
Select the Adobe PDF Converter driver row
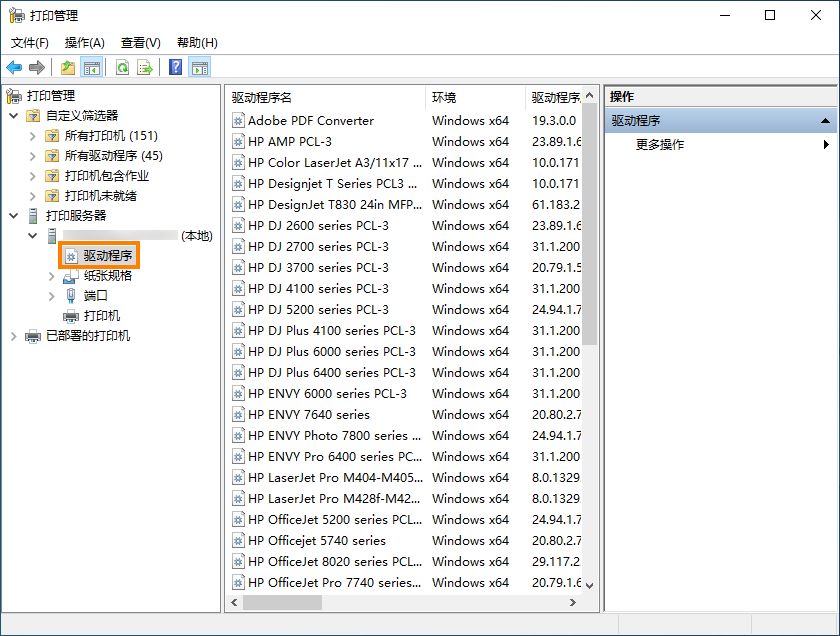[406, 121]
